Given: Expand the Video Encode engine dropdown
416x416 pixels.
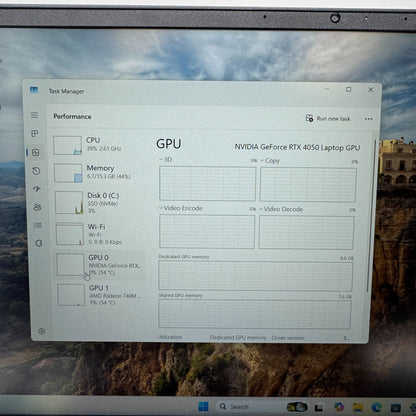Looking at the screenshot, I should (181, 208).
